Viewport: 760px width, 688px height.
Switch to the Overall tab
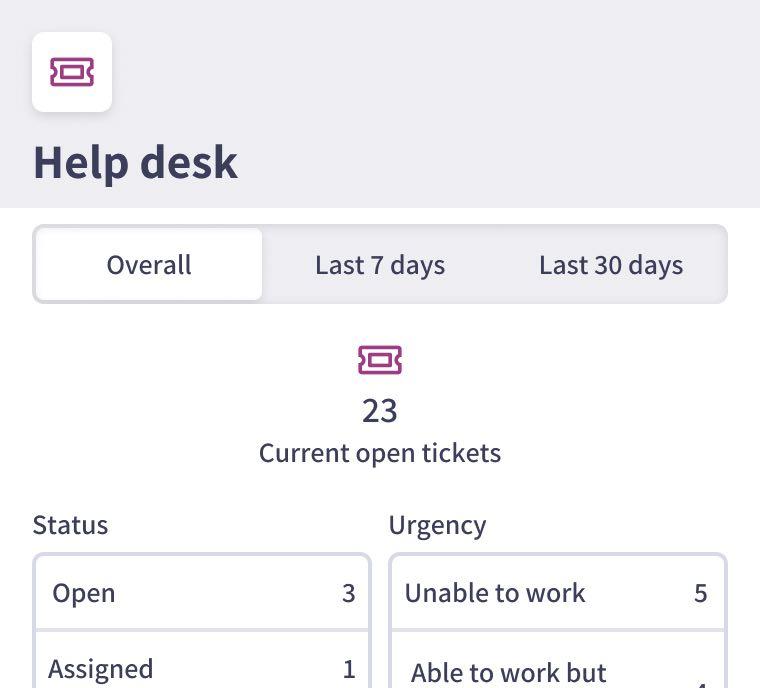(149, 265)
